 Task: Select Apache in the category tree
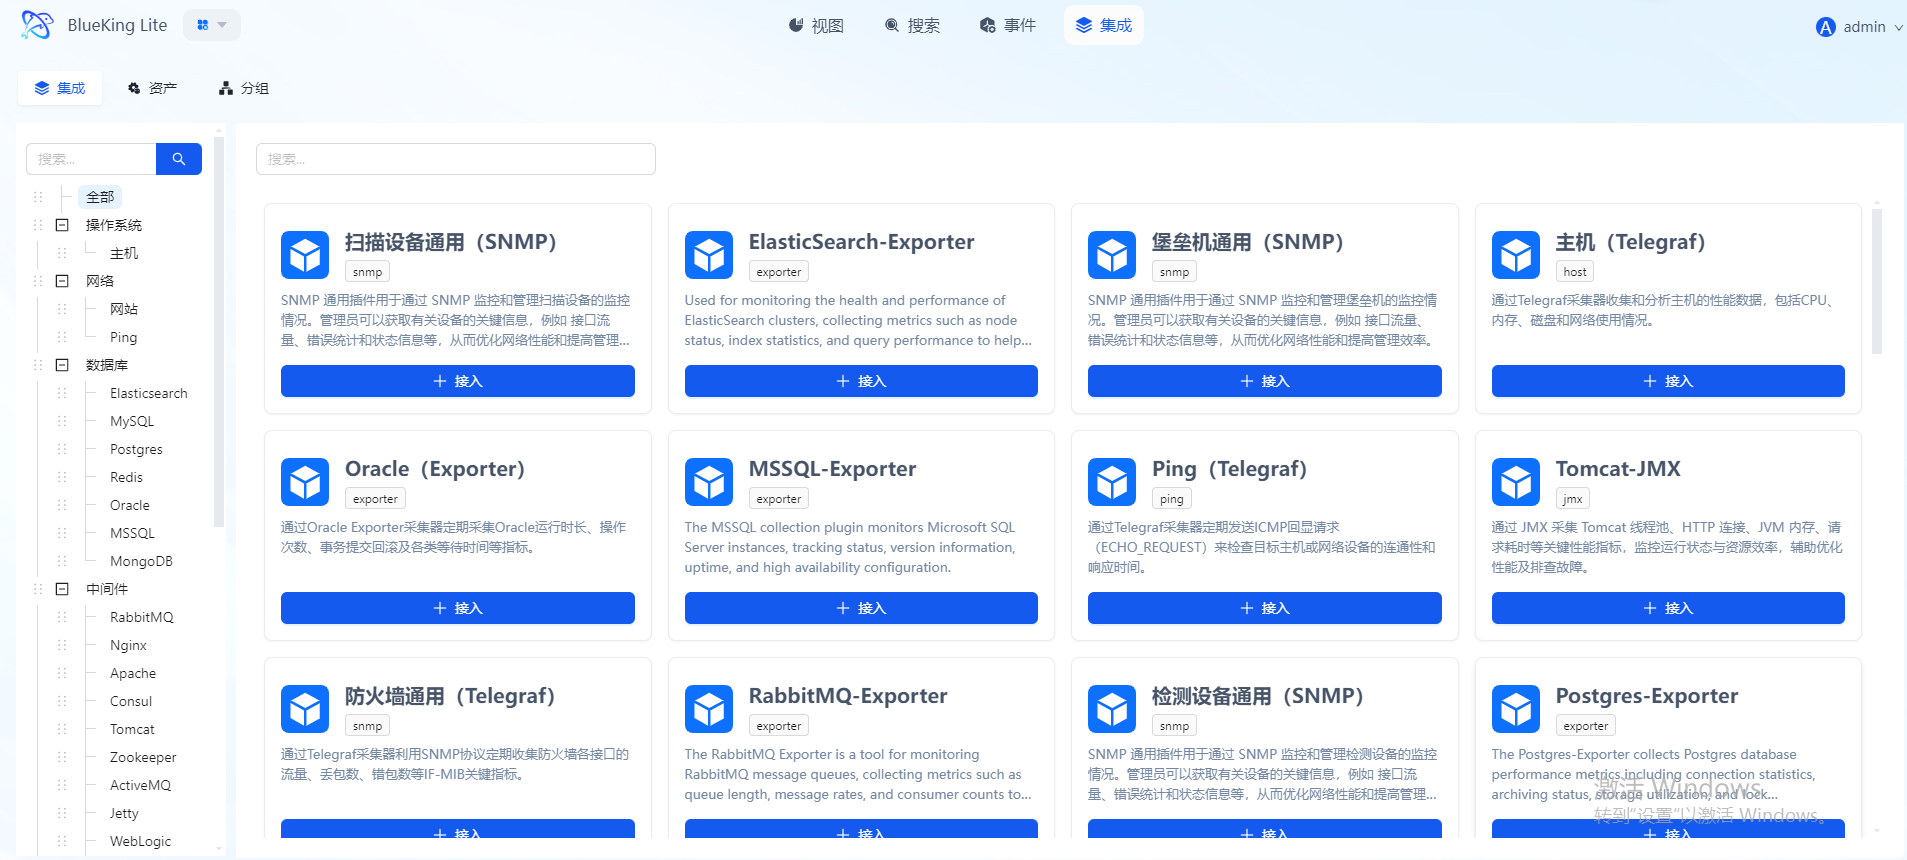point(133,673)
